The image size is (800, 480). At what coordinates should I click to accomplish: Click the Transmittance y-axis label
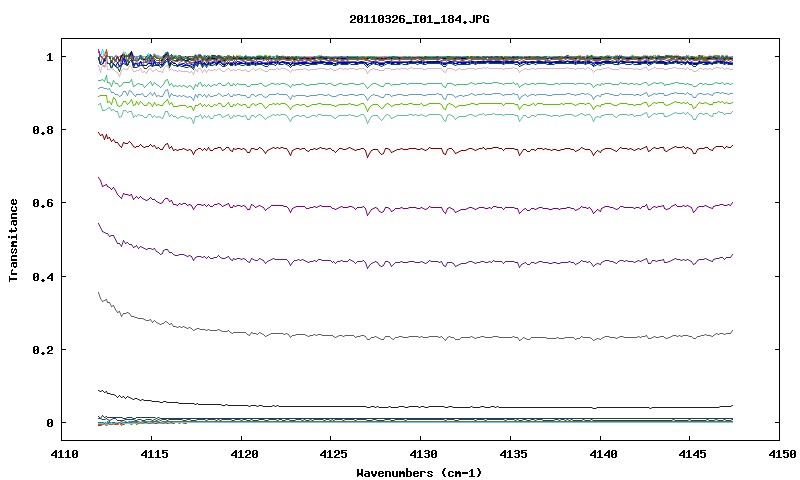[x=13, y=240]
